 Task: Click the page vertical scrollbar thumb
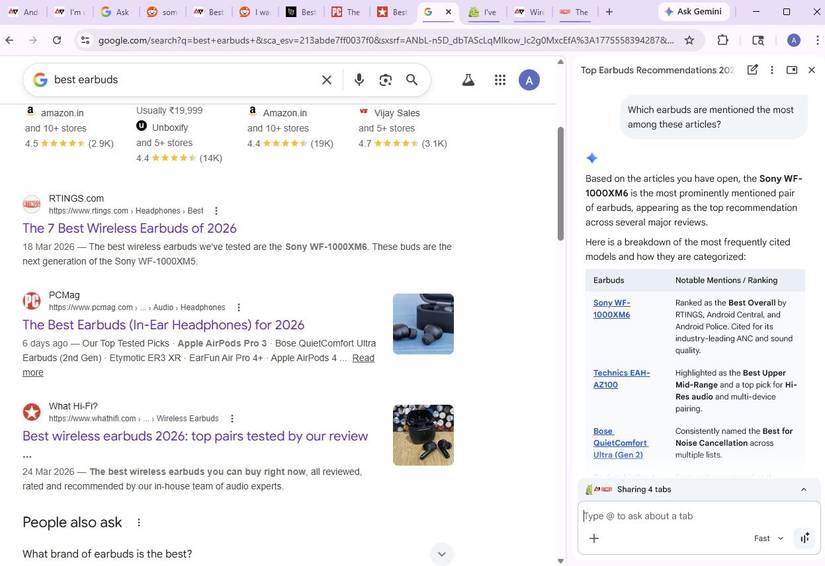point(560,183)
